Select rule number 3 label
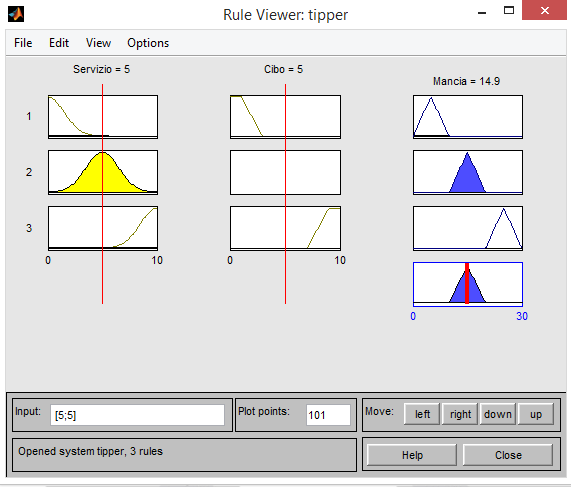The width and height of the screenshot is (571, 487). [29, 228]
